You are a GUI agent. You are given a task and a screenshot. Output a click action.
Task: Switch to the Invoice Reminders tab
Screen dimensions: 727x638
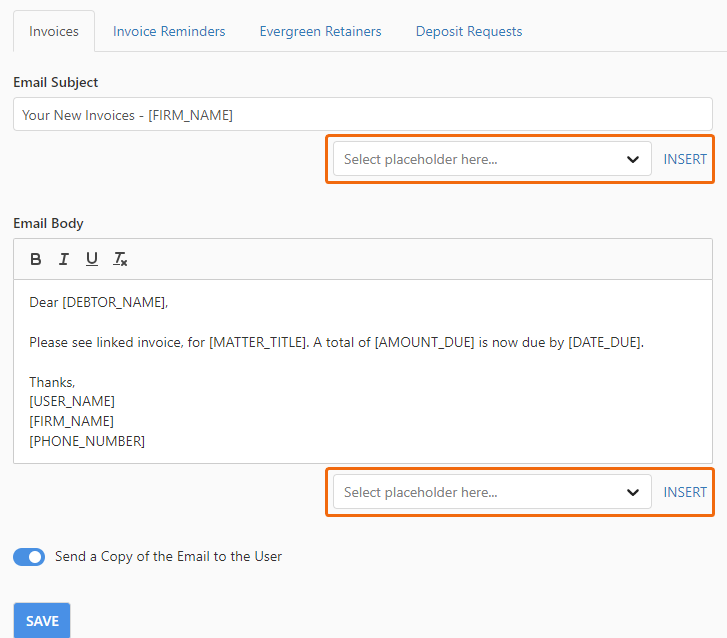coord(169,31)
